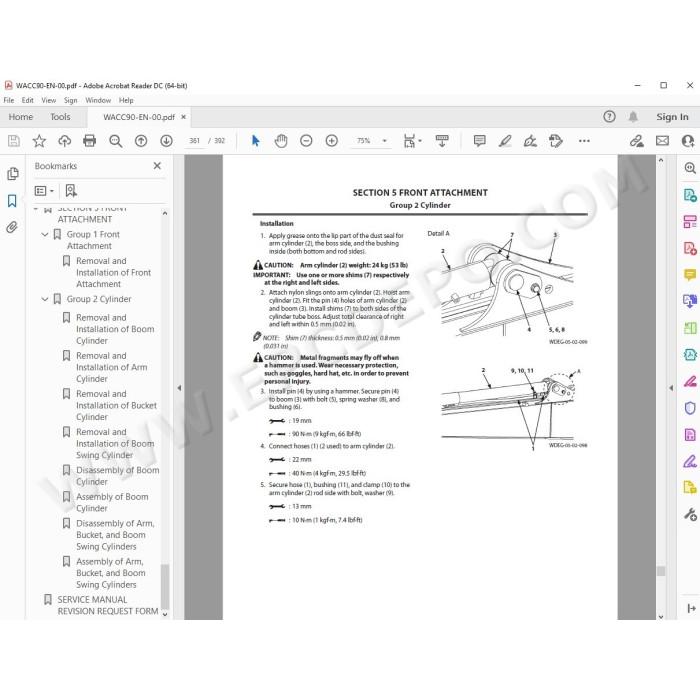Open the zoom level dropdown arrow
This screenshot has width=700, height=700.
[x=385, y=141]
